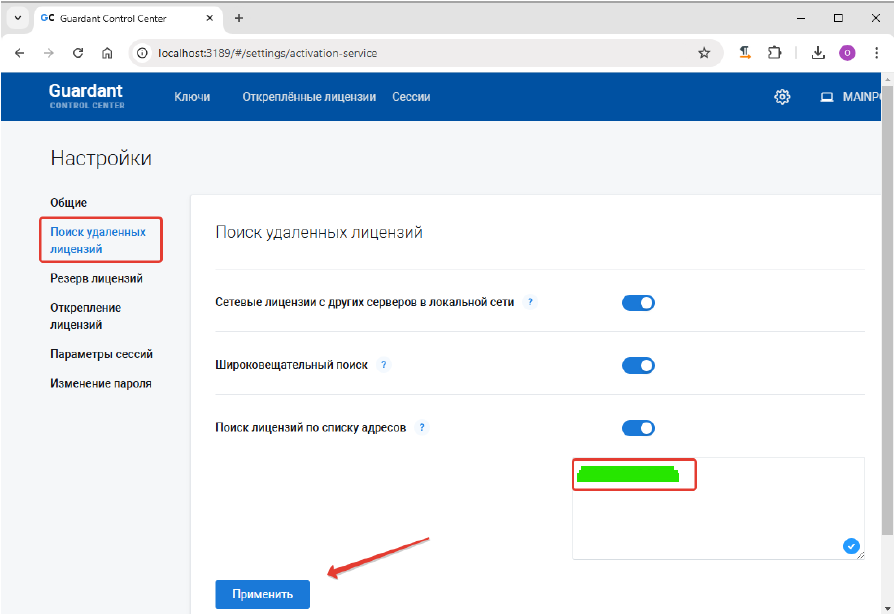This screenshot has height=614, width=894.
Task: Open the settings gear in header
Action: (782, 97)
